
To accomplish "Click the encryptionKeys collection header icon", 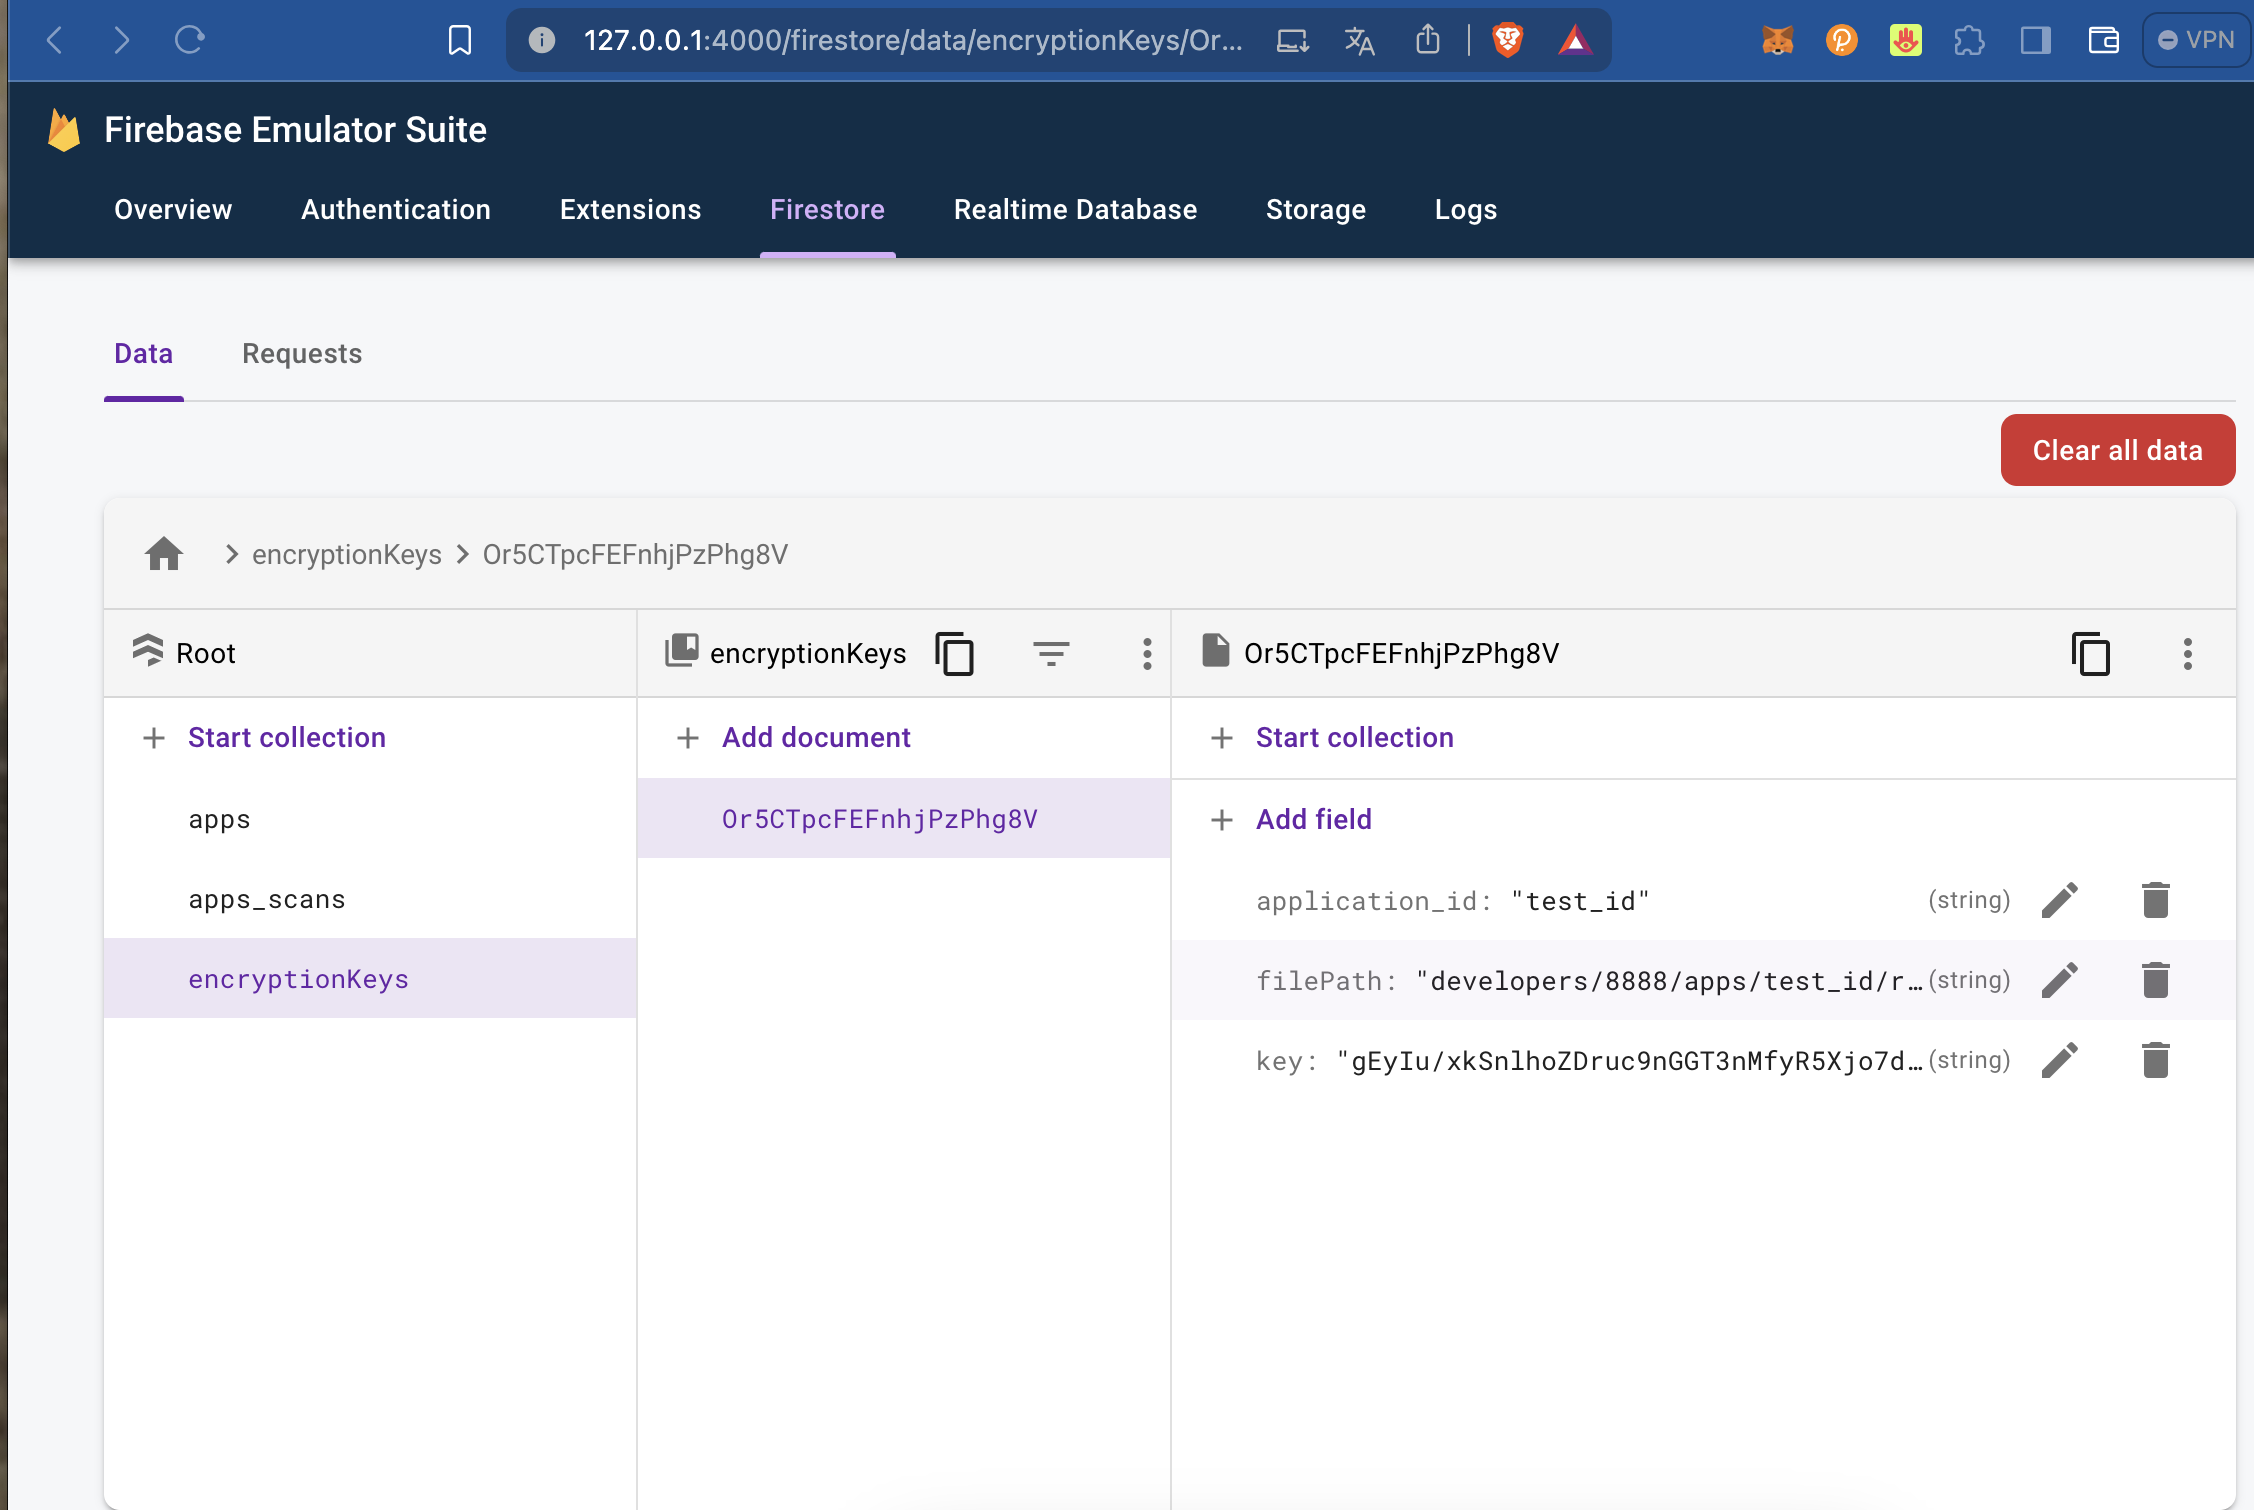I will [682, 650].
